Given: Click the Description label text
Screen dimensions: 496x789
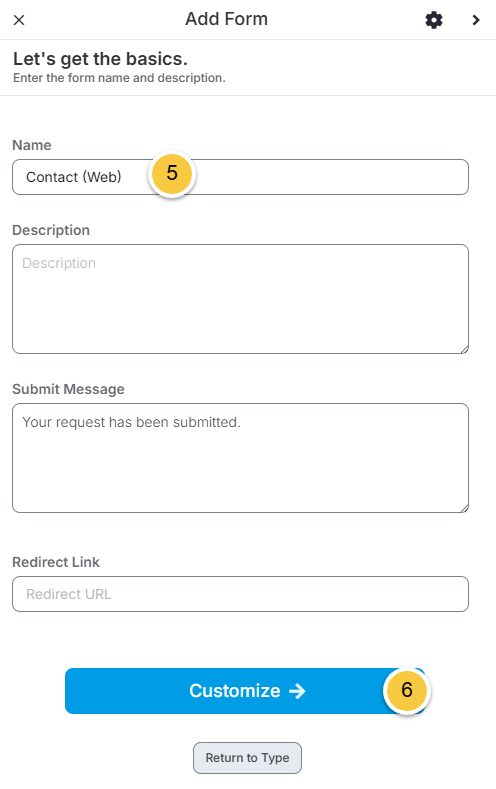Looking at the screenshot, I should click(51, 230).
